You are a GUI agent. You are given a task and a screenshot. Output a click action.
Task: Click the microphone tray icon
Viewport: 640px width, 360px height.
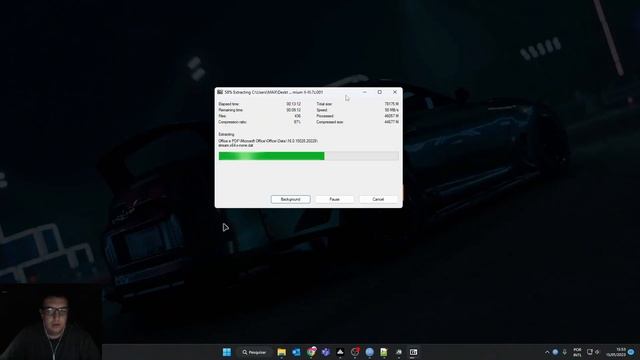pos(564,352)
